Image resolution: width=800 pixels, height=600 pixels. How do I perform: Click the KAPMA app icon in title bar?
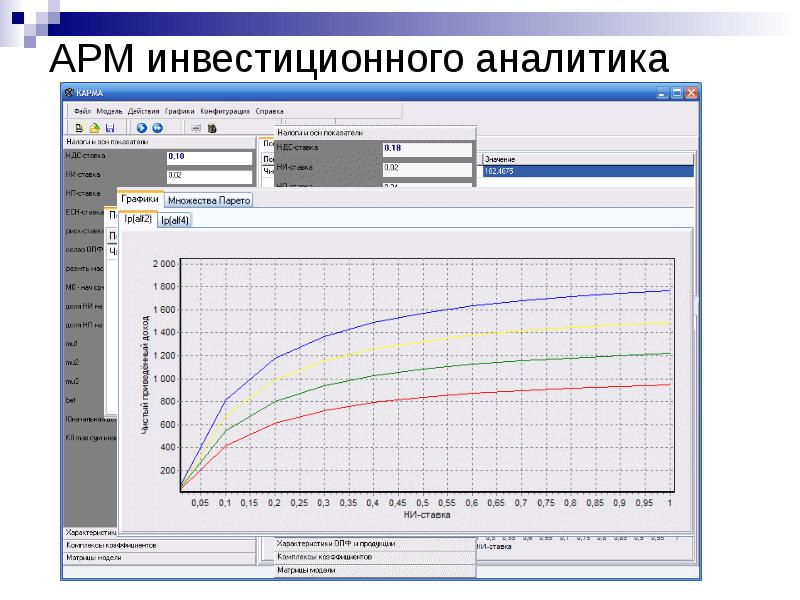(68, 93)
